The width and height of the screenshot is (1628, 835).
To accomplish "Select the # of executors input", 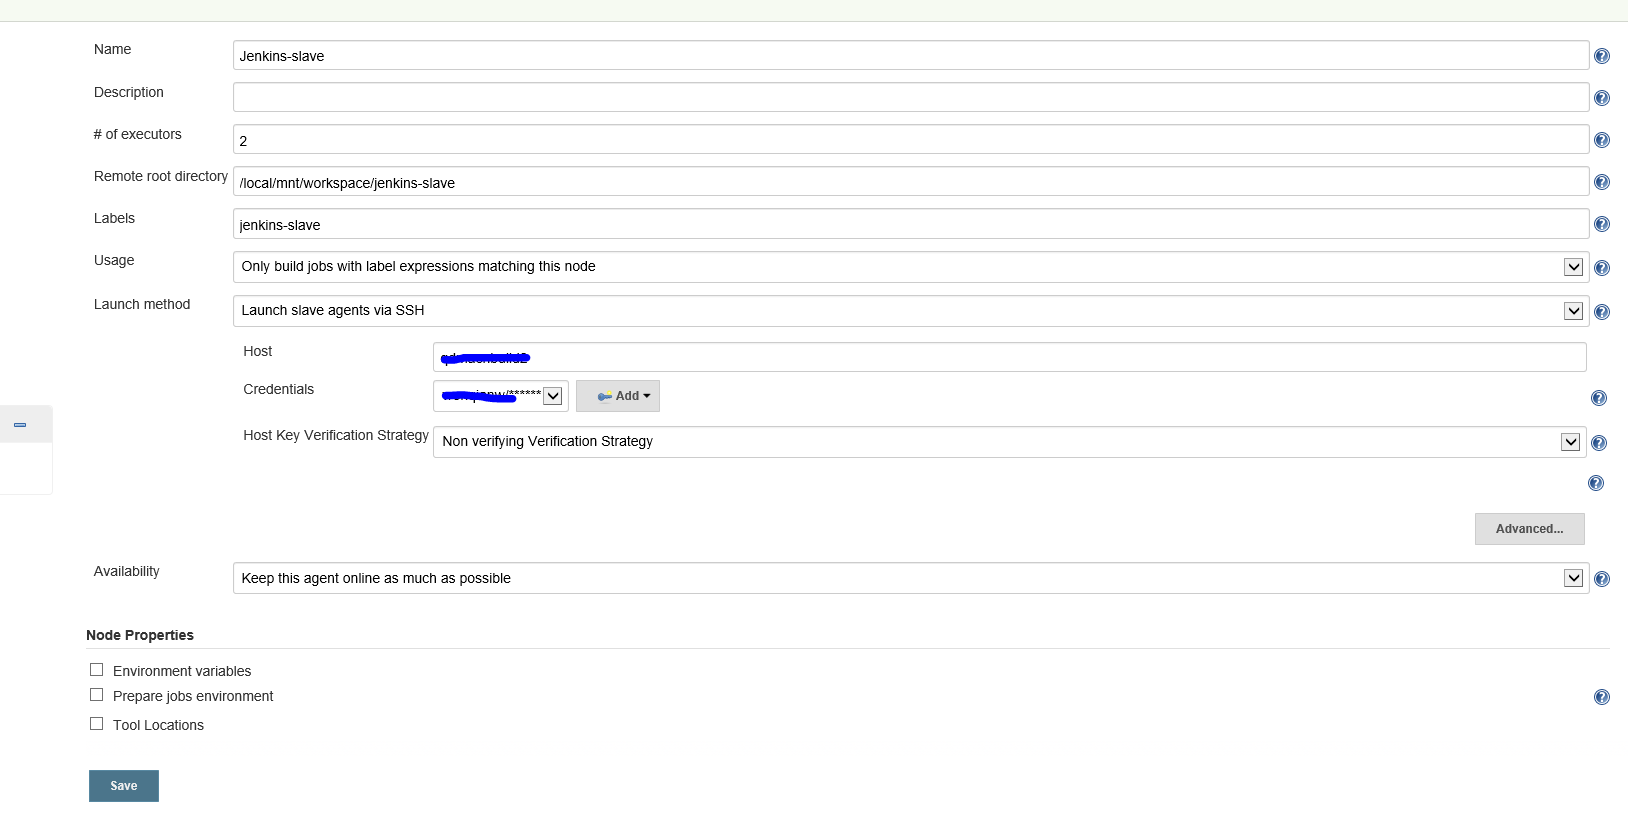I will tap(910, 139).
